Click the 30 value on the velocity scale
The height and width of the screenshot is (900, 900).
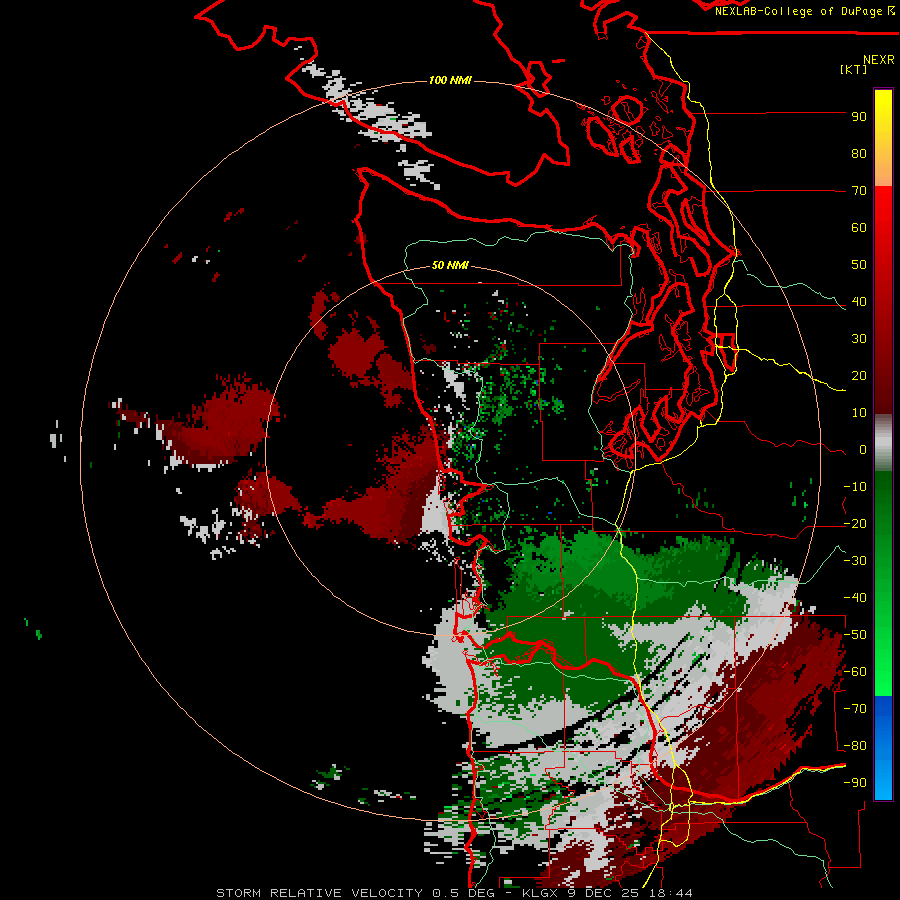859,339
